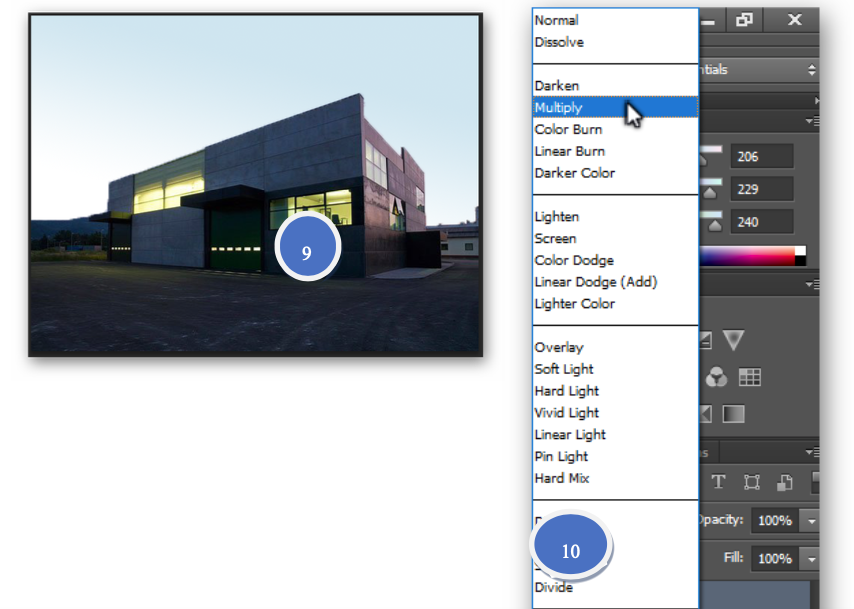Viewport: 854px width, 609px height.
Task: Select Soft Light from blend list
Action: [x=564, y=369]
